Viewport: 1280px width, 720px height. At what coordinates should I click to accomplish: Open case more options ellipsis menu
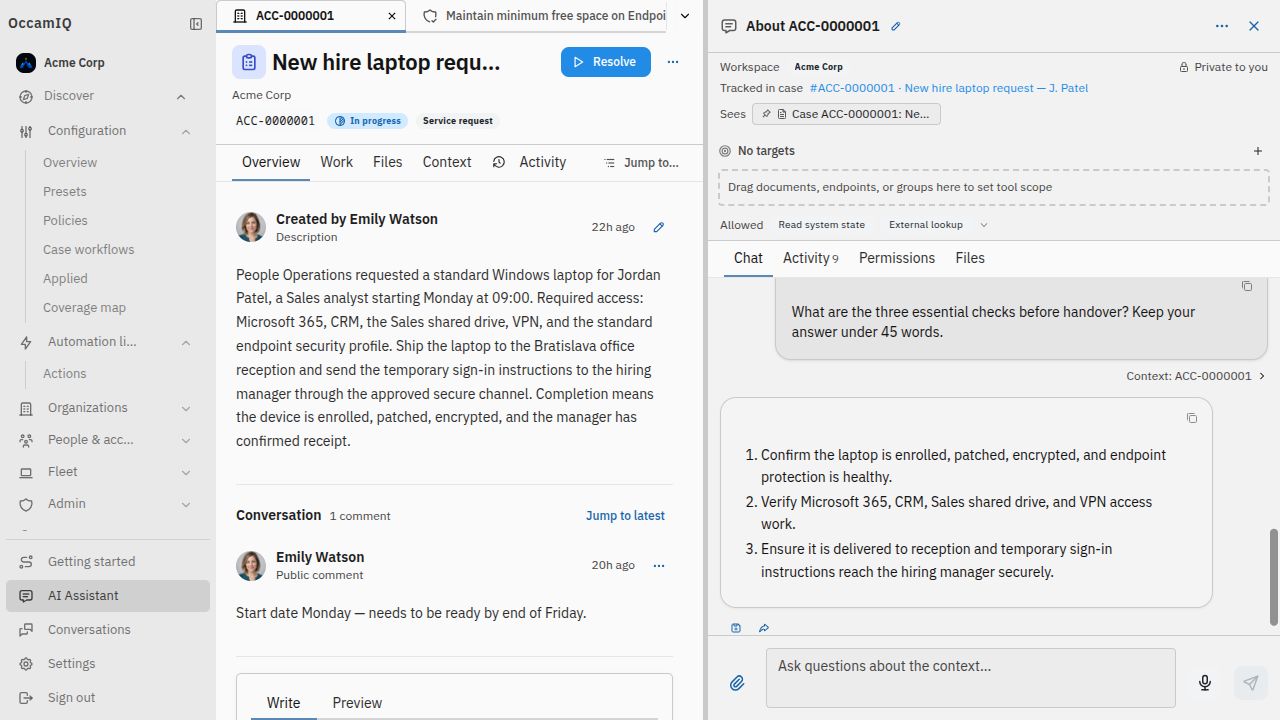(x=673, y=62)
